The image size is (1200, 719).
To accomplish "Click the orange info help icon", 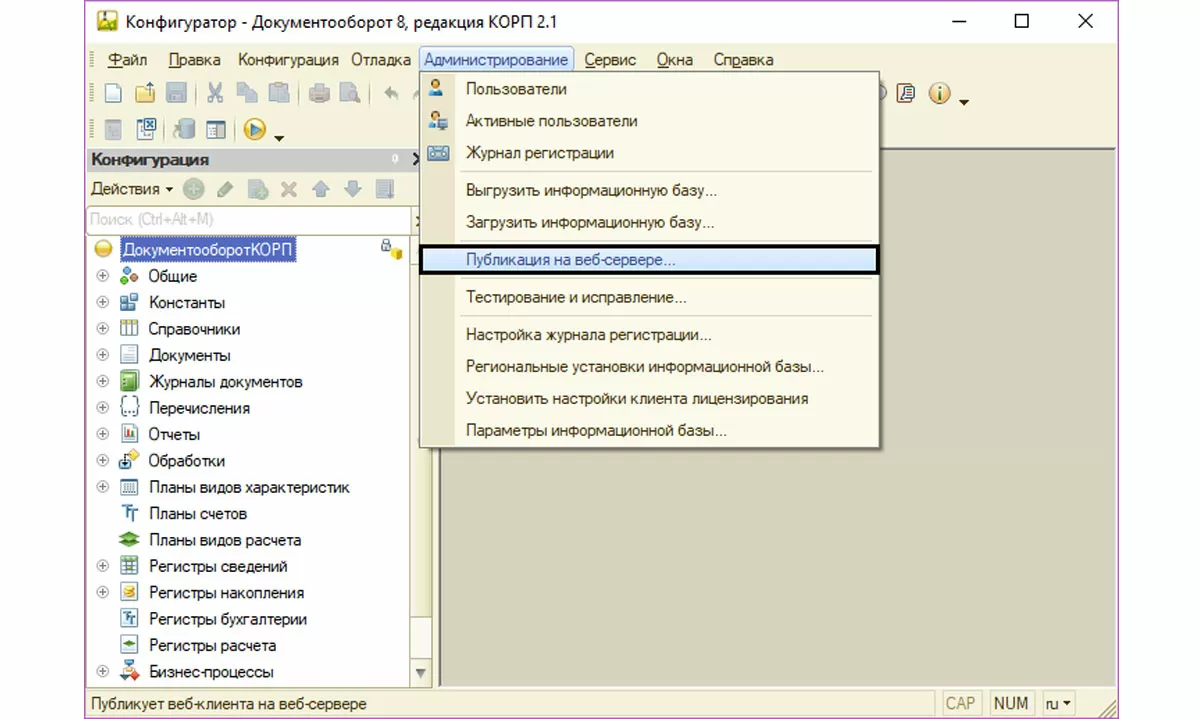I will (938, 93).
